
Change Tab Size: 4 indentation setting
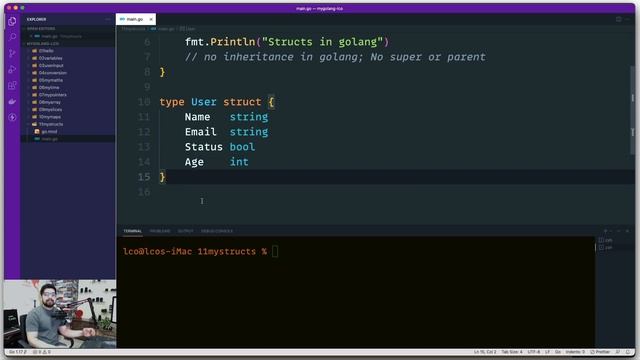(x=512, y=352)
